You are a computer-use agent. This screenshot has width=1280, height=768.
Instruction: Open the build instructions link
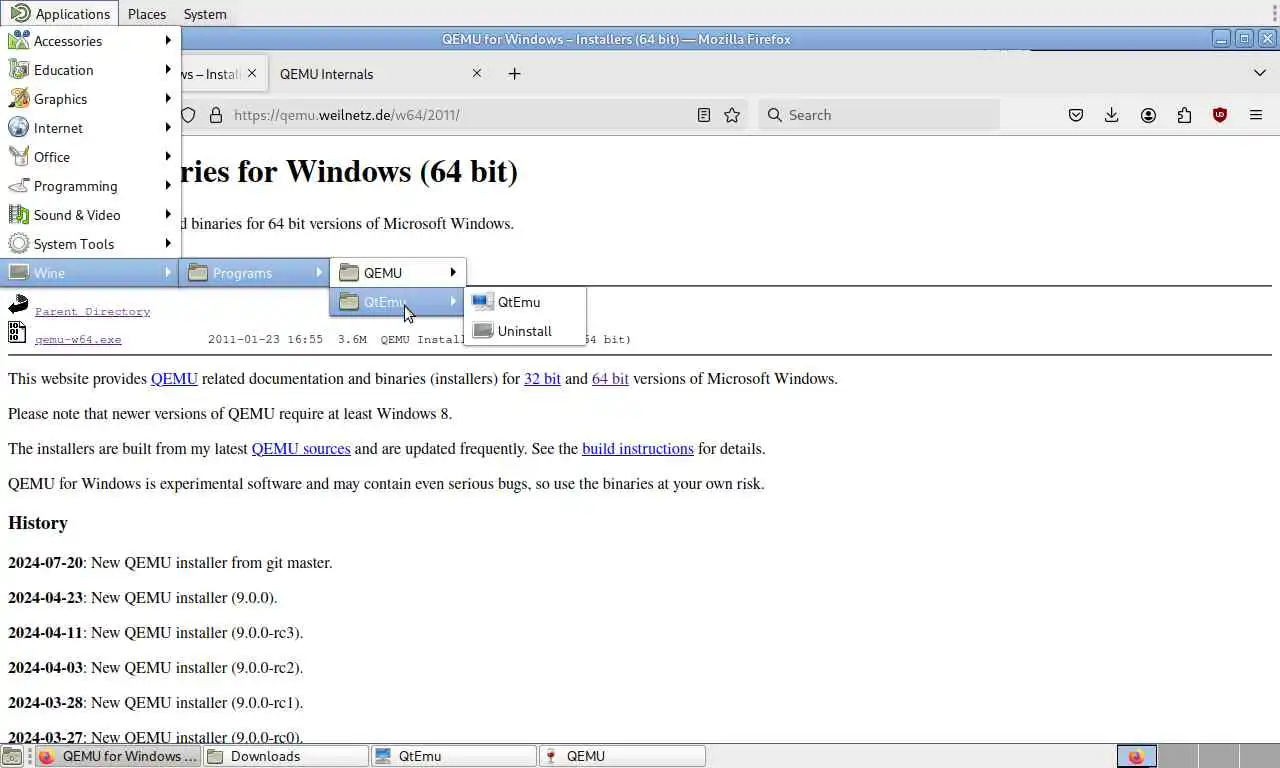638,449
